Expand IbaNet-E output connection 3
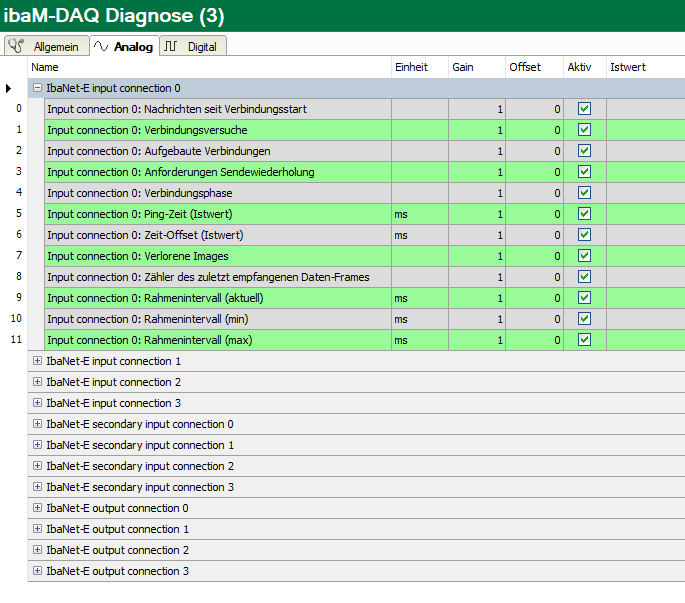 click(38, 571)
